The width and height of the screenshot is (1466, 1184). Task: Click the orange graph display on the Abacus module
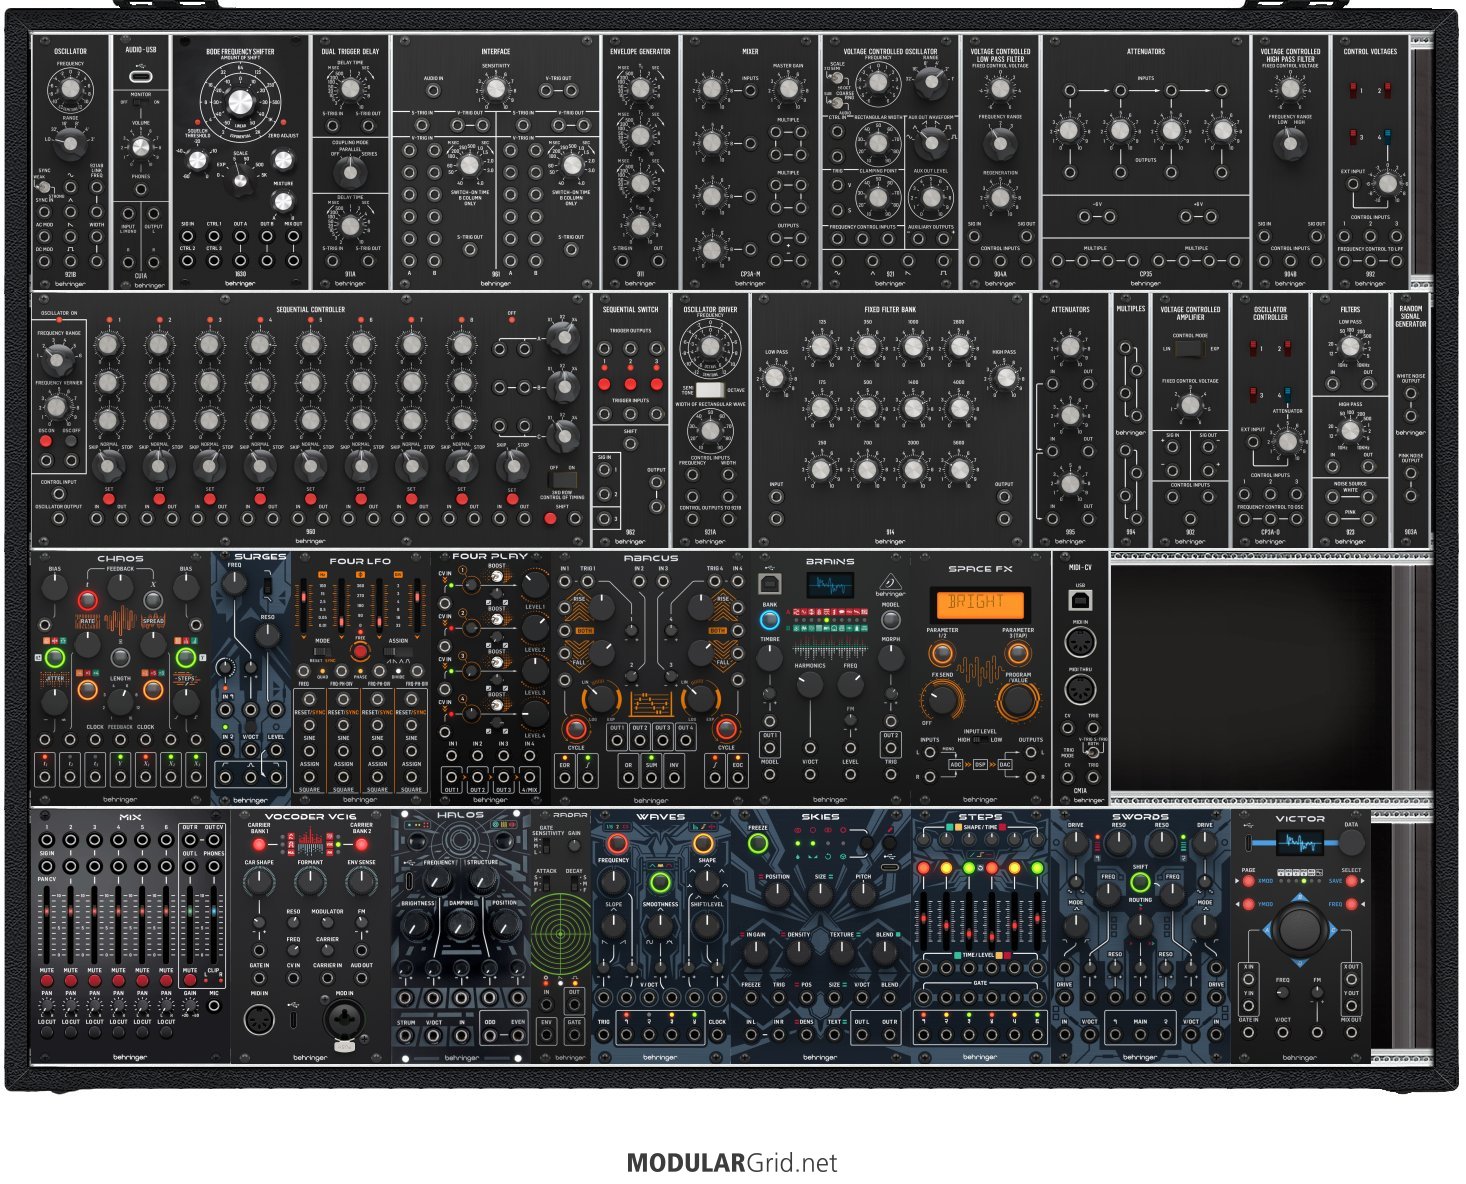(x=650, y=703)
